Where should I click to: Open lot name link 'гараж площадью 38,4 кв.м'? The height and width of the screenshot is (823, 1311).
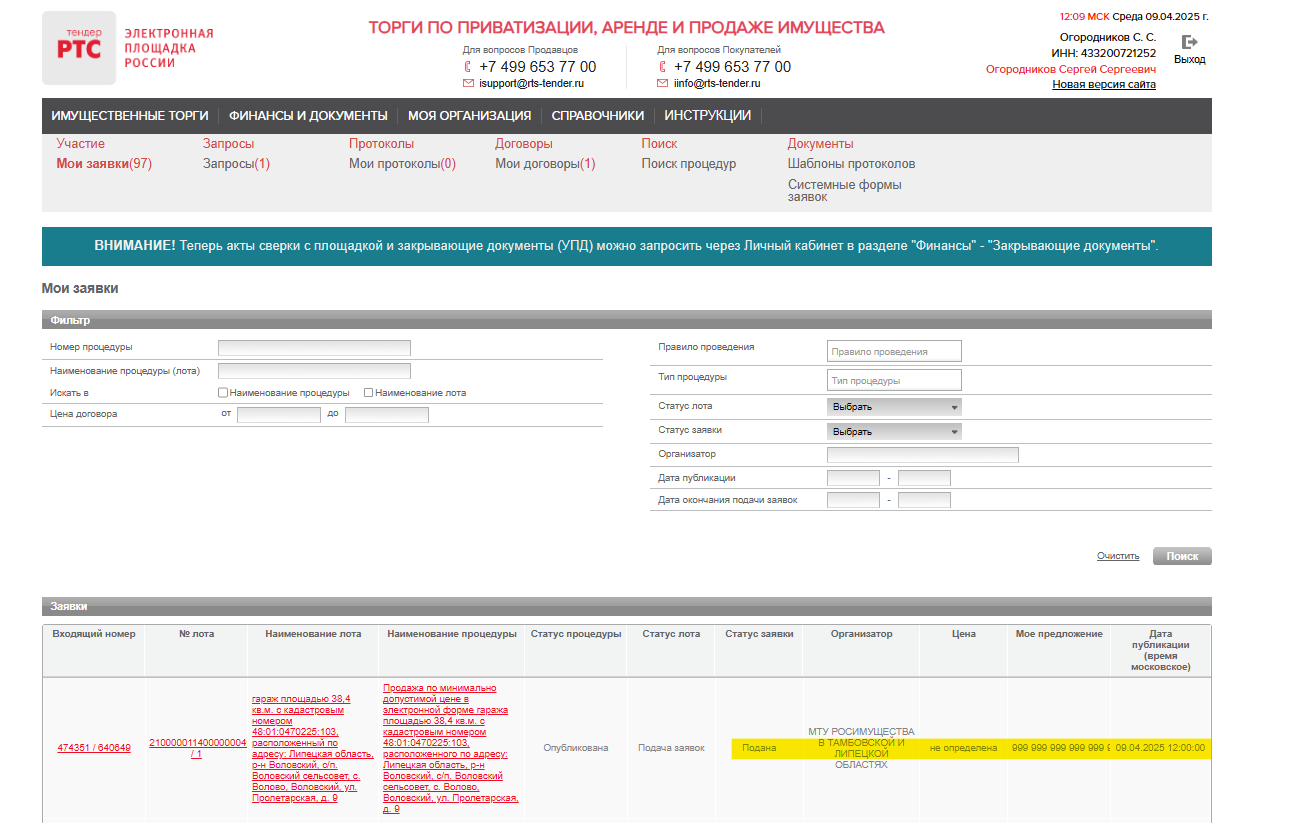[312, 748]
